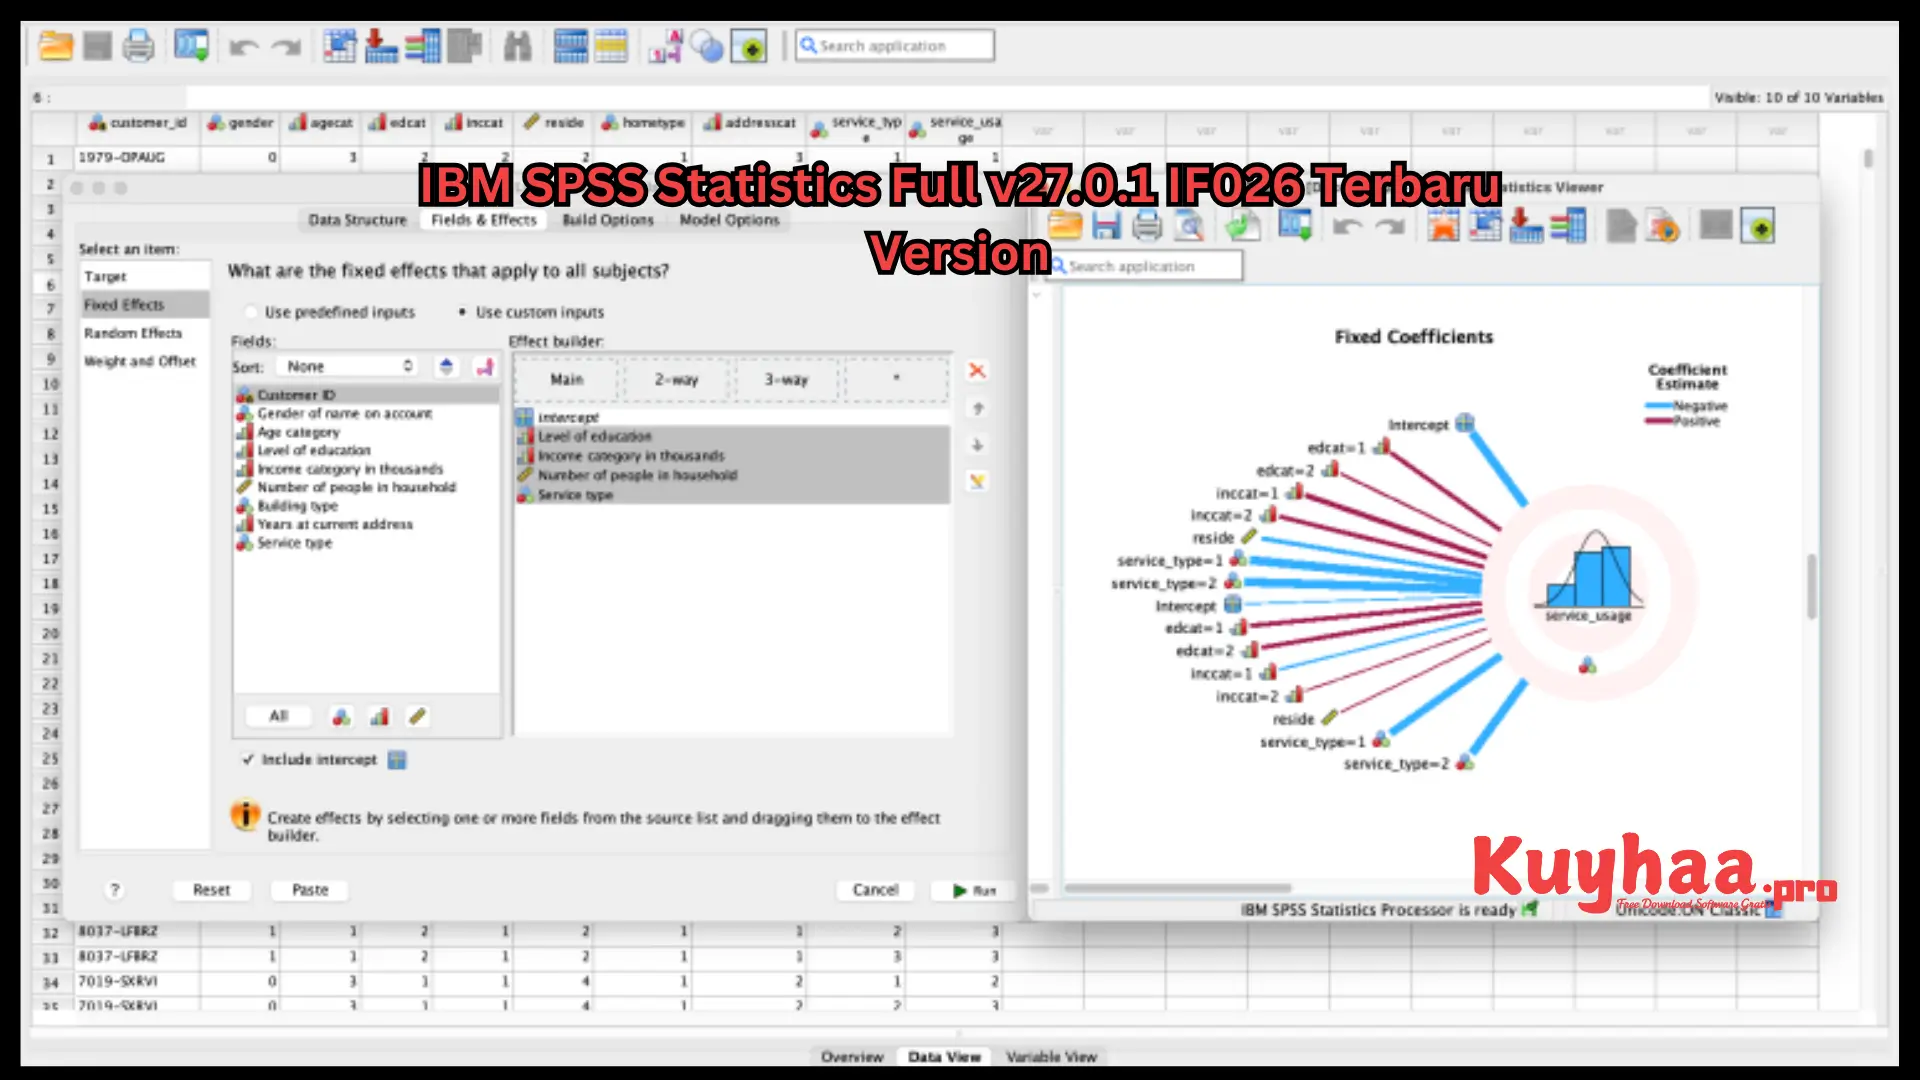The width and height of the screenshot is (1920, 1080).
Task: Click the question mark help button
Action: (x=115, y=890)
